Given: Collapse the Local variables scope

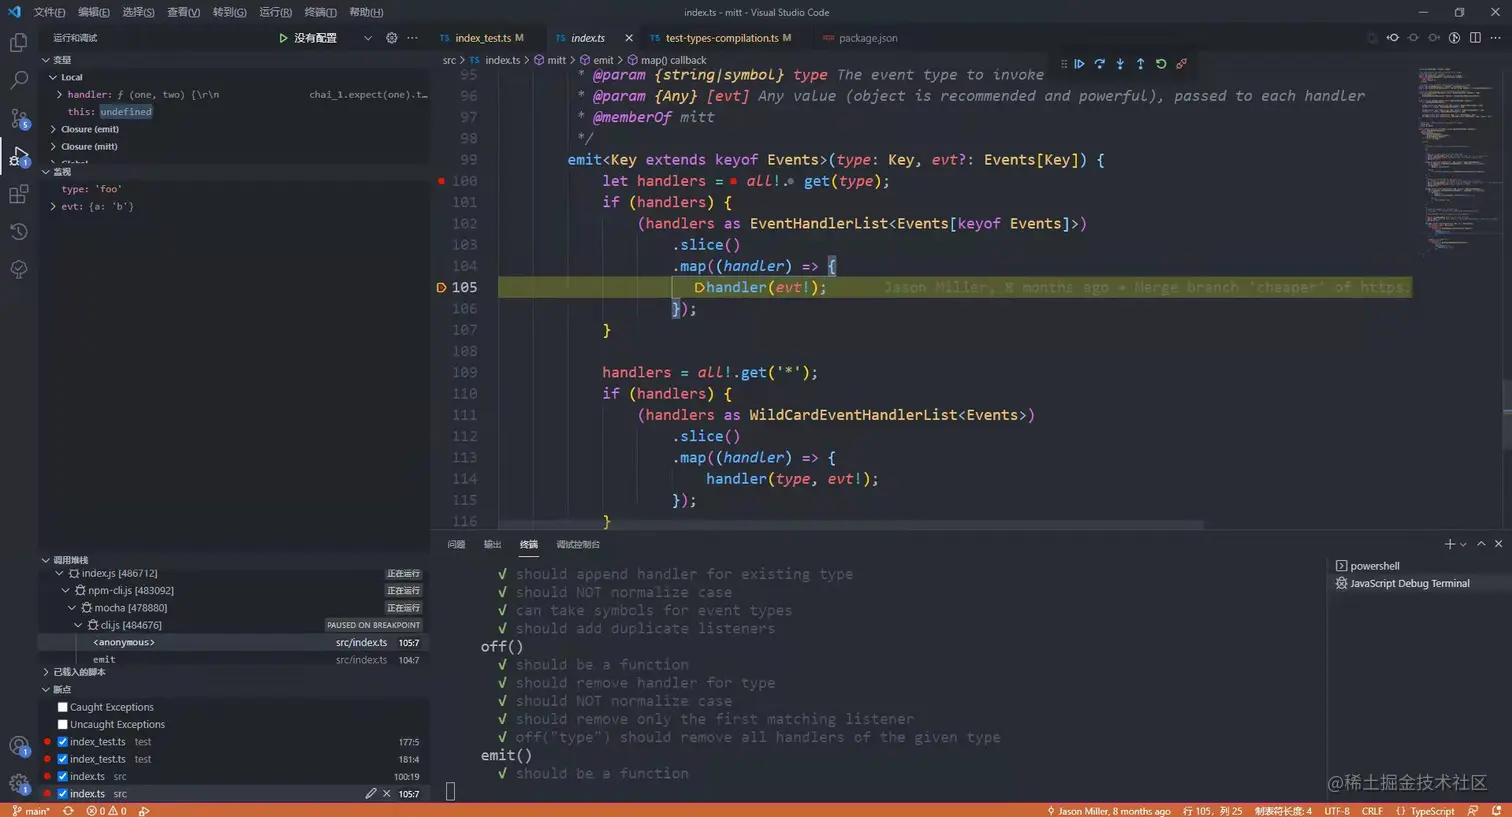Looking at the screenshot, I should (53, 77).
